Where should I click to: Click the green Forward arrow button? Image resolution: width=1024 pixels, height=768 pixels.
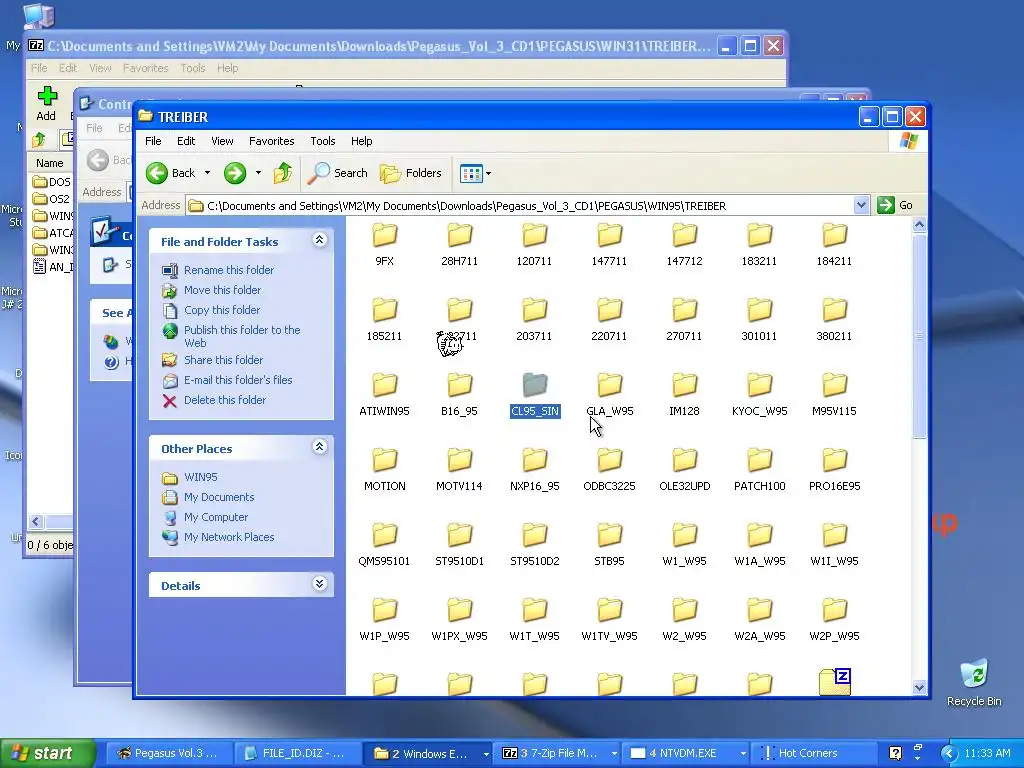(x=235, y=173)
